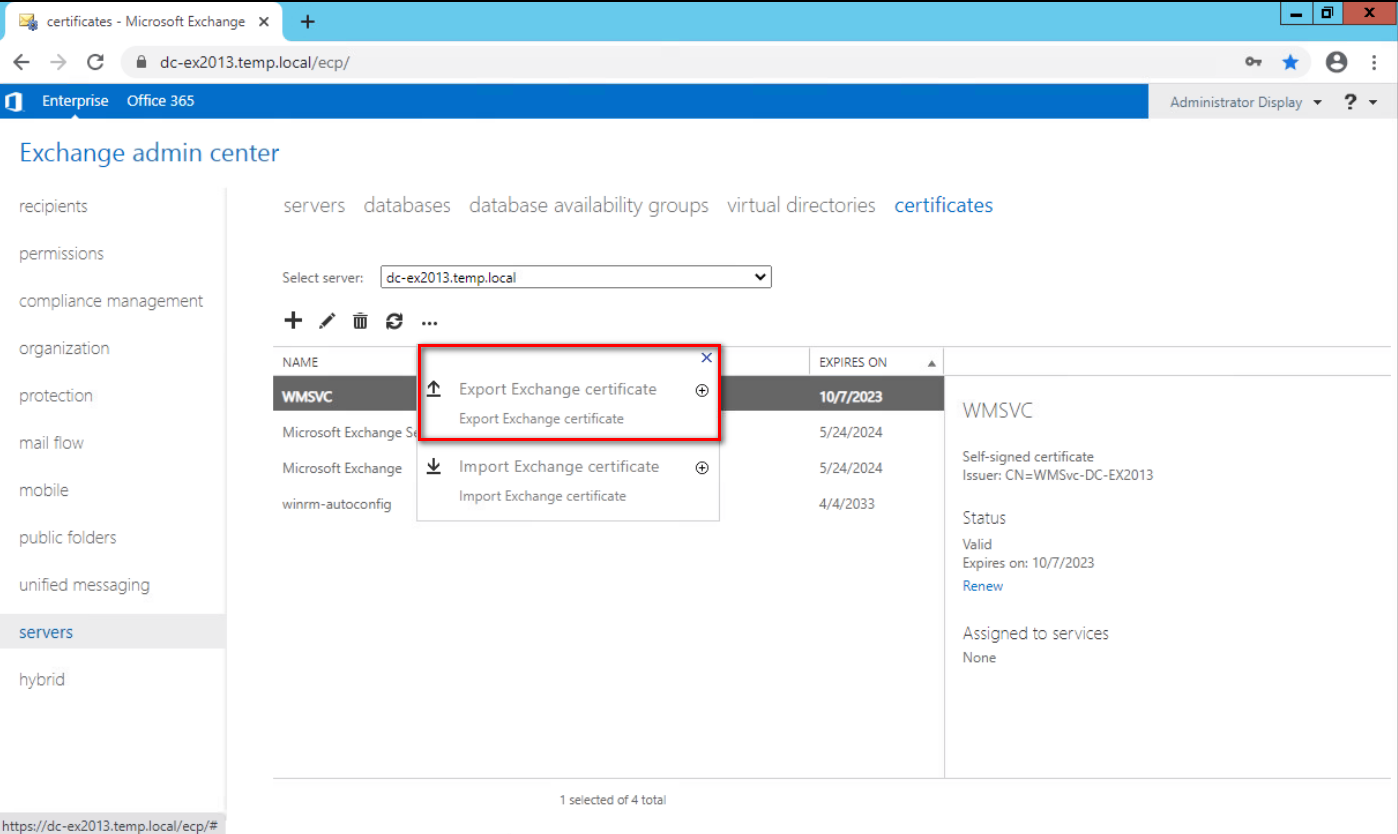Expand the Administrator Display user menu
This screenshot has height=834, width=1398.
(x=1245, y=102)
